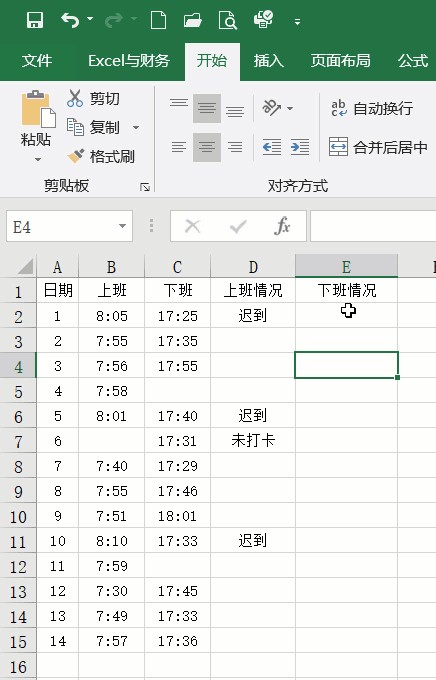Viewport: 436px width, 680px height.
Task: Click the Decrease indent icon
Action: tap(272, 147)
